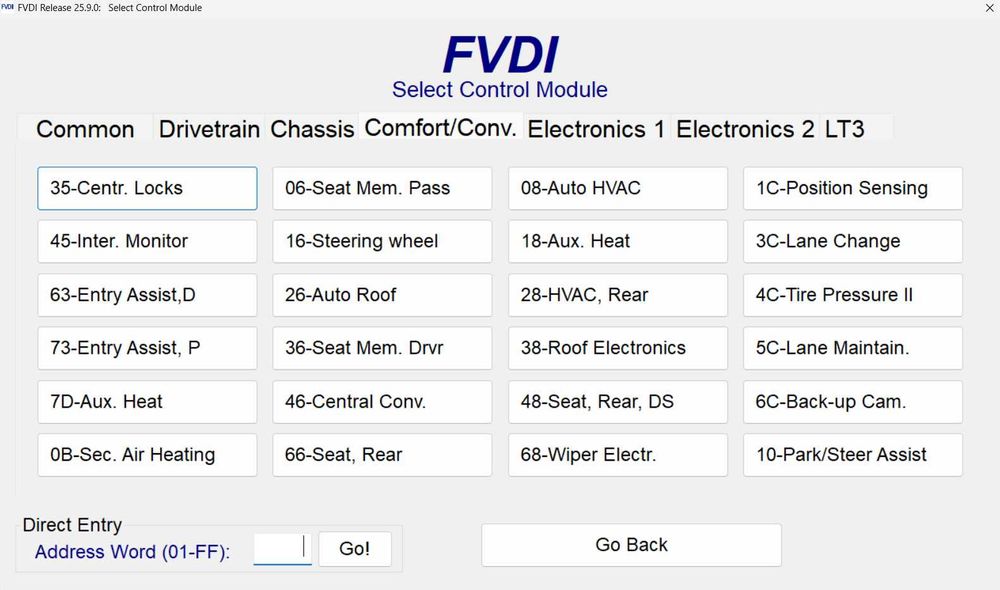Click the FVDI app icon in title bar
This screenshot has width=1000, height=590.
[8, 8]
